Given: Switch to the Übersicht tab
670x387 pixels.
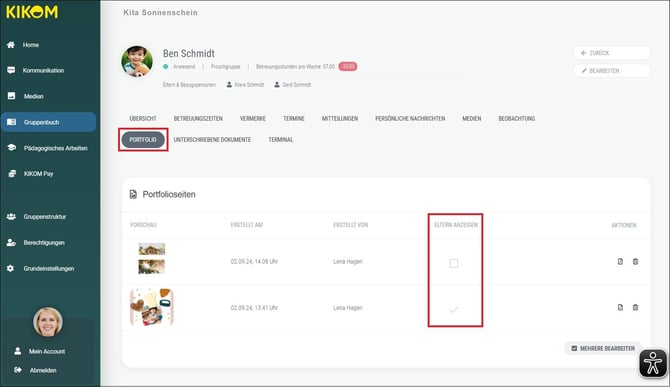Looking at the screenshot, I should (x=143, y=119).
